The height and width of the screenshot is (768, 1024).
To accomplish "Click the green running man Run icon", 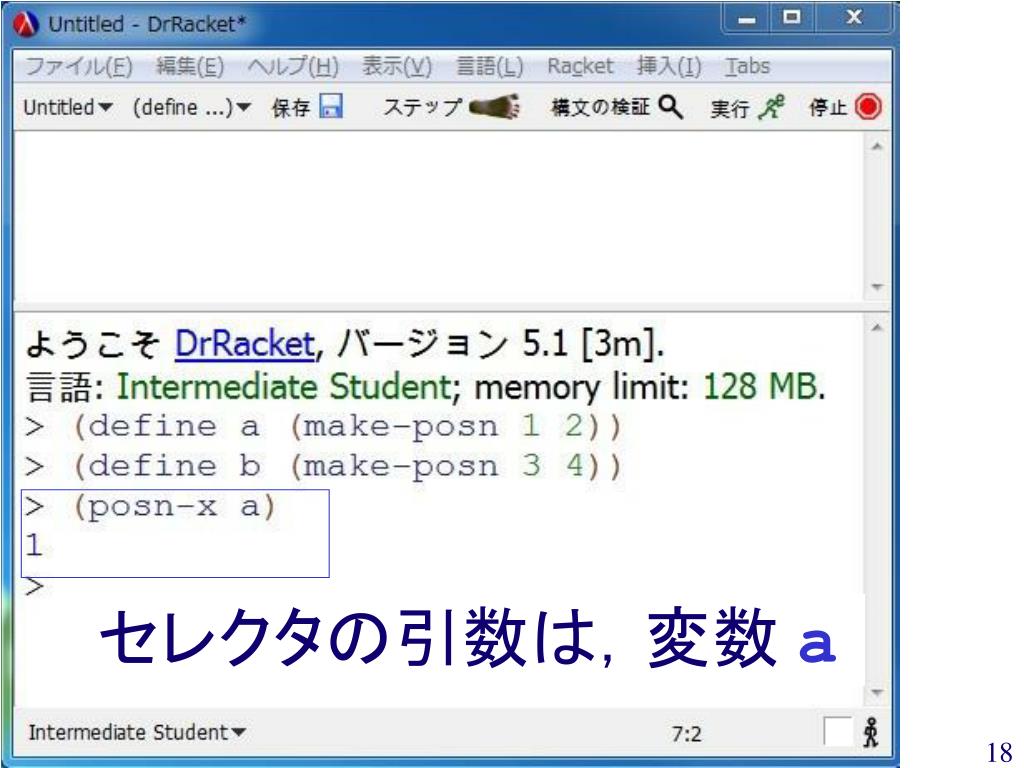I will click(771, 106).
